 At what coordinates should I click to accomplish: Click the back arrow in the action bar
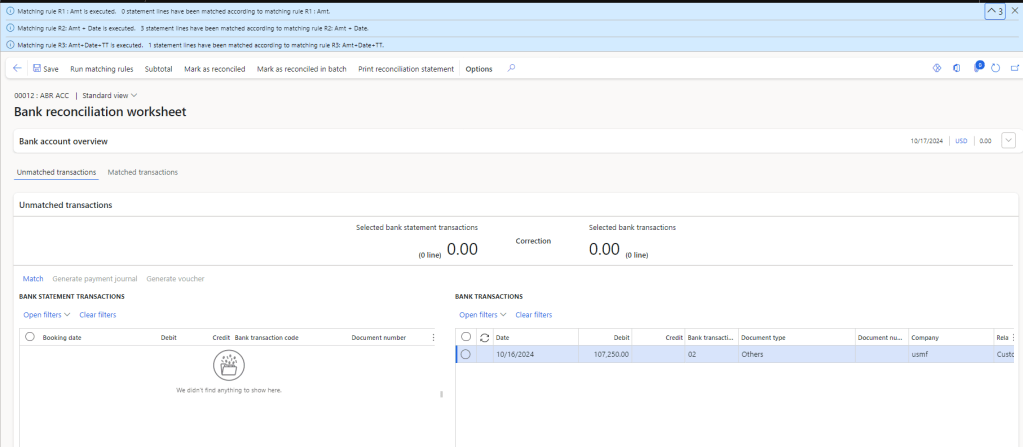point(17,69)
